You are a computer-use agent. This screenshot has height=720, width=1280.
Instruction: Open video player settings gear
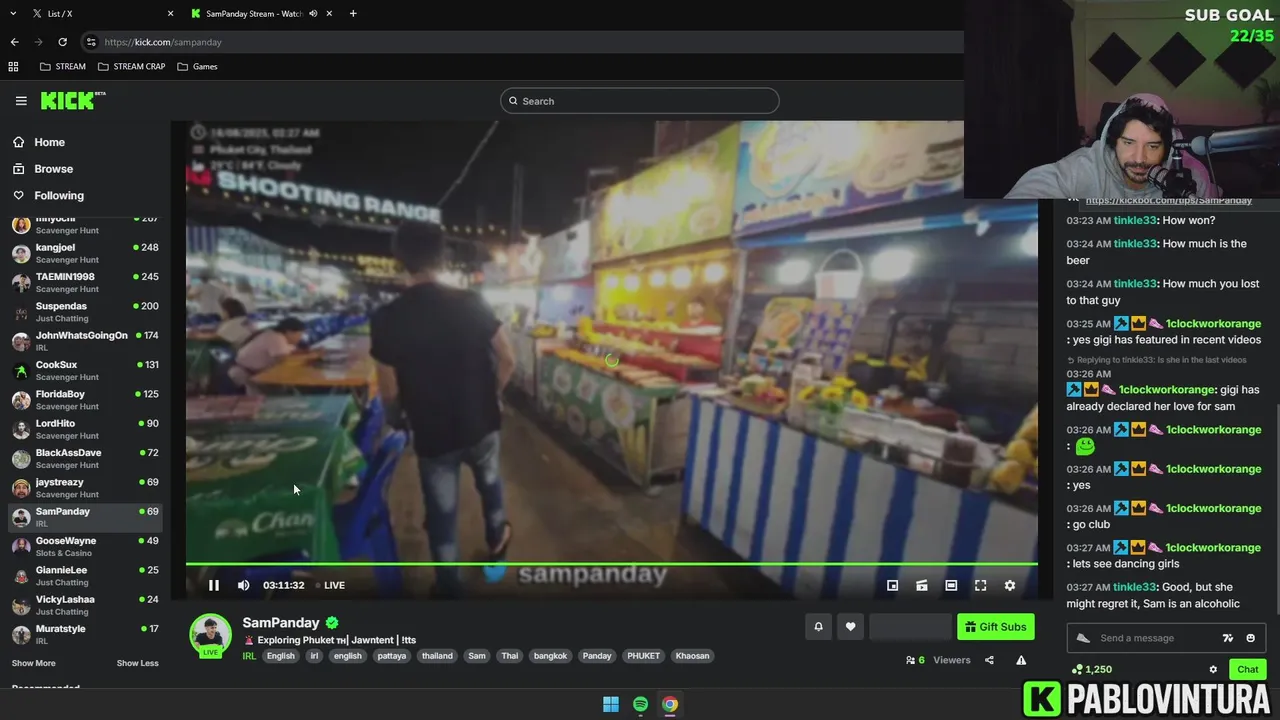1009,585
